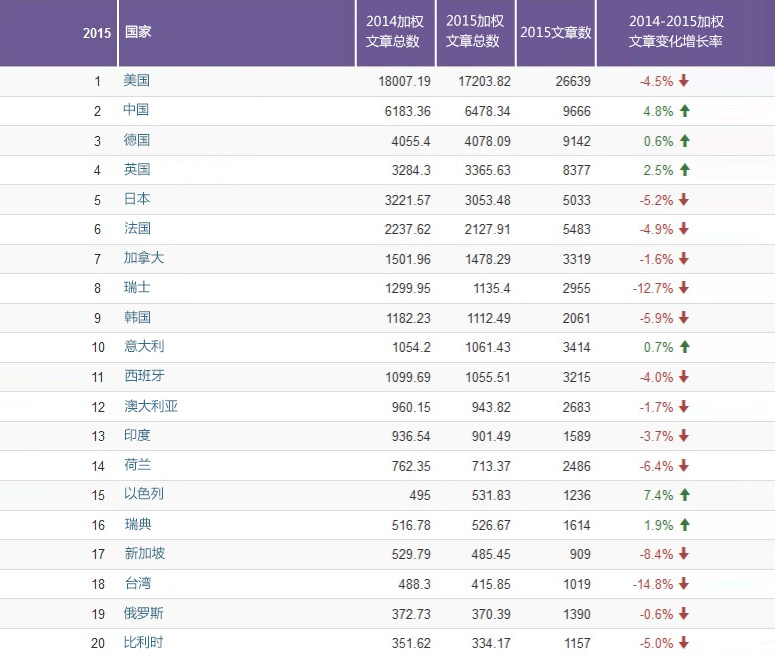The height and width of the screenshot is (660, 775).
Task: Click the green up arrow in 意大利 row
Action: 684,347
